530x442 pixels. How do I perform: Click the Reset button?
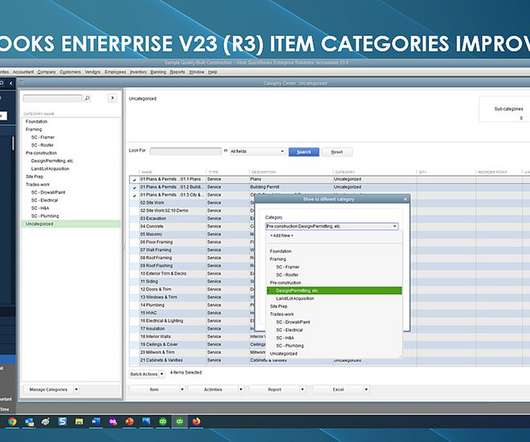point(337,152)
